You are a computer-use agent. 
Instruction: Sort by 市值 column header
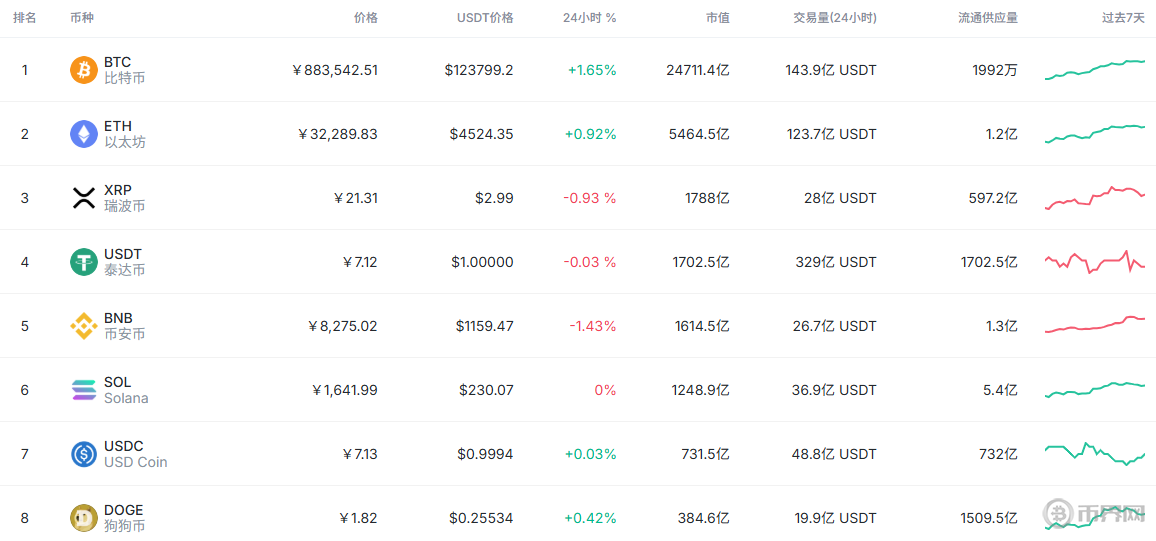(717, 18)
